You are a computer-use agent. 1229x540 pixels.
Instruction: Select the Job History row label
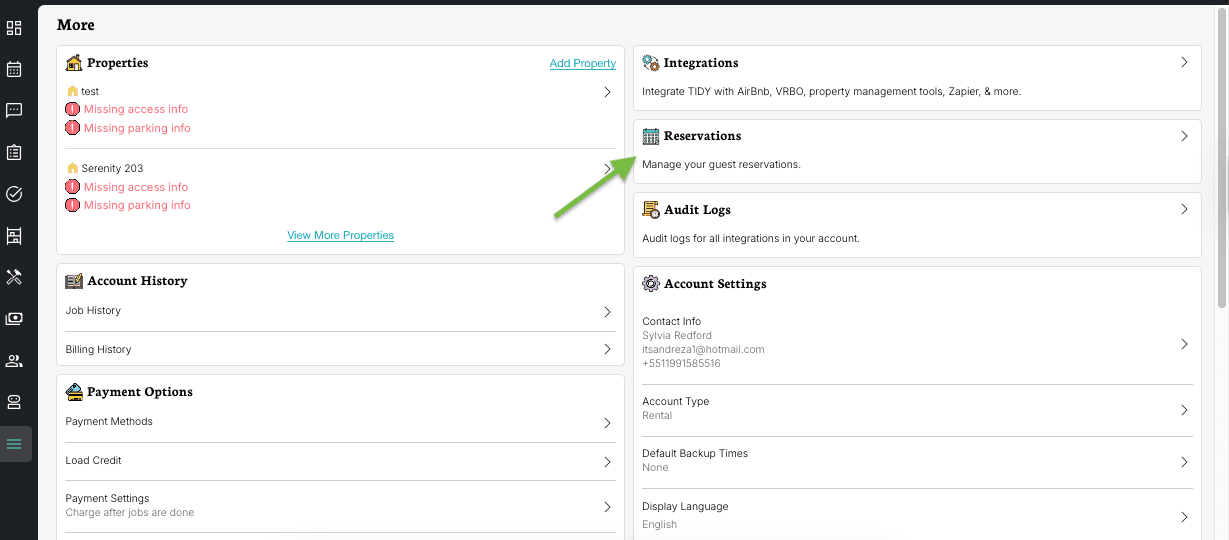tap(93, 311)
